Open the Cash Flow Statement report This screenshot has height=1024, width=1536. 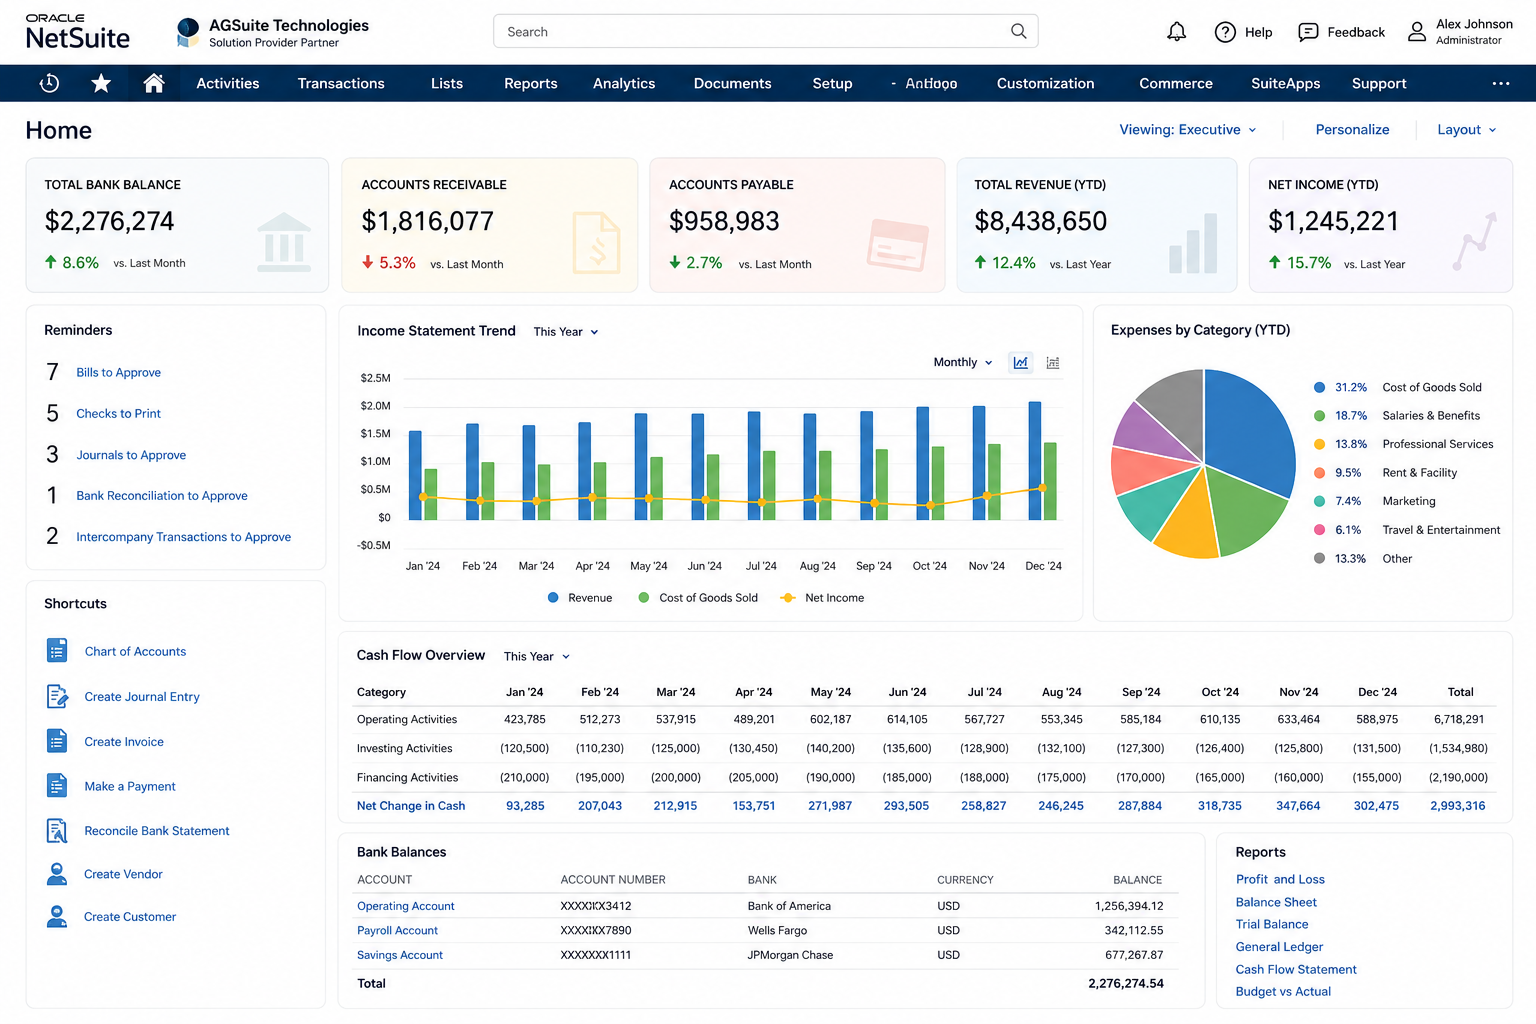1296,970
